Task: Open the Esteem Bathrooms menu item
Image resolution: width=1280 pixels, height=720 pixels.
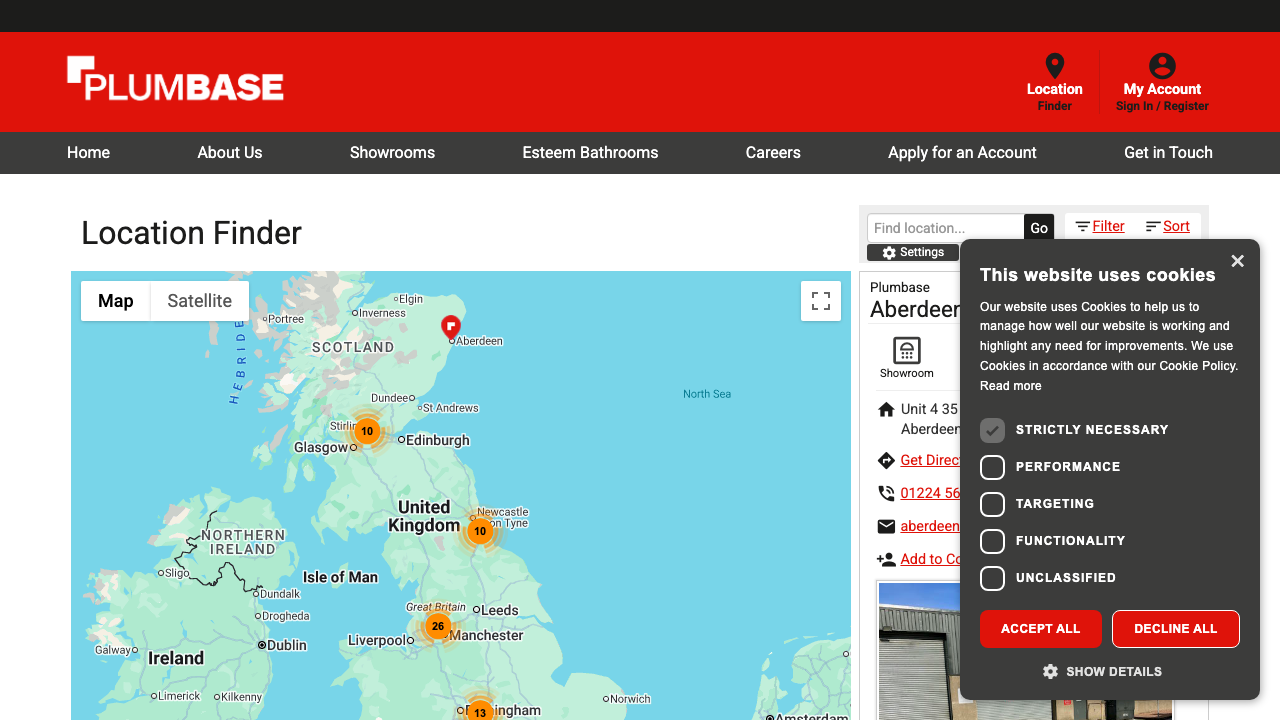Action: [x=590, y=153]
